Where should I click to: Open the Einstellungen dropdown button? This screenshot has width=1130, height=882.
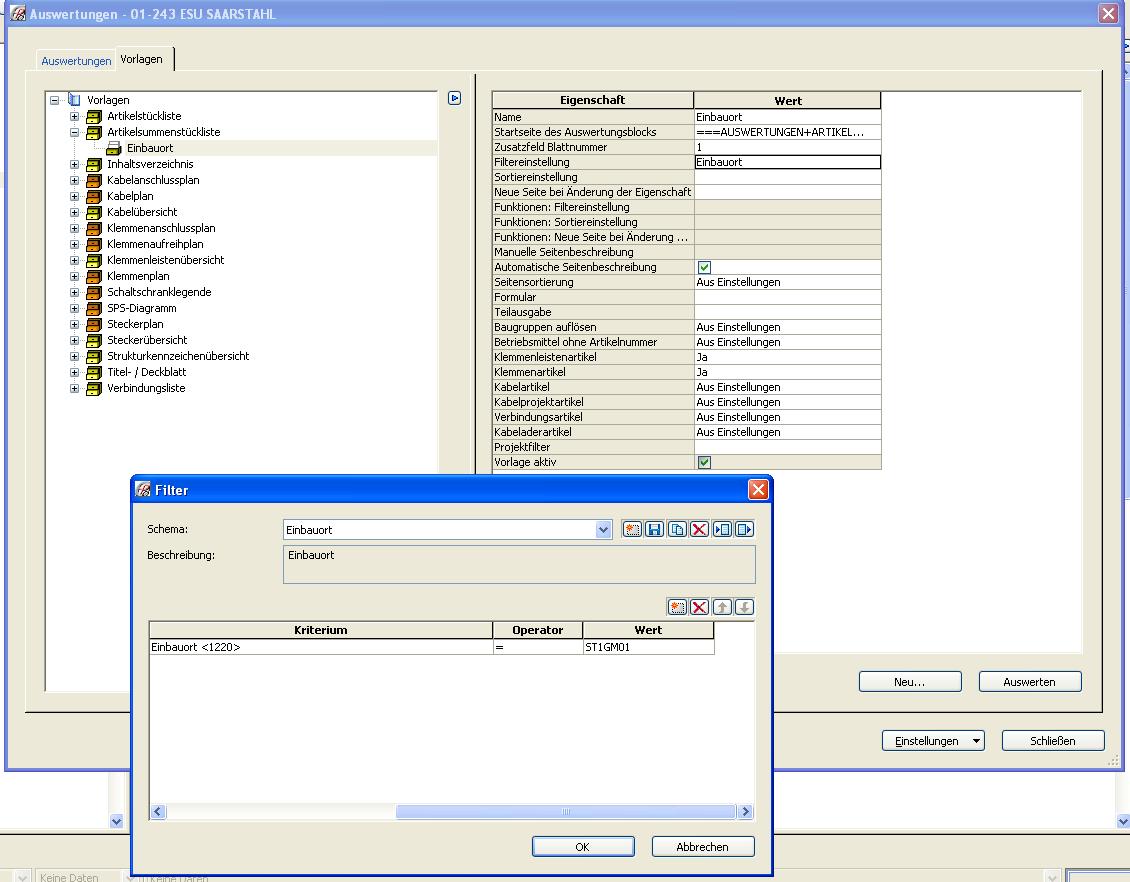coord(933,741)
